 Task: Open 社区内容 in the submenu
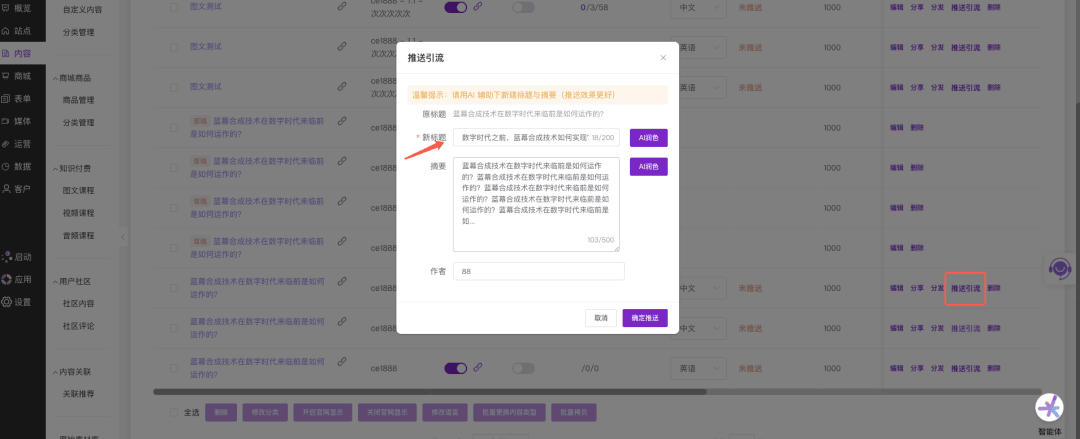click(x=78, y=303)
